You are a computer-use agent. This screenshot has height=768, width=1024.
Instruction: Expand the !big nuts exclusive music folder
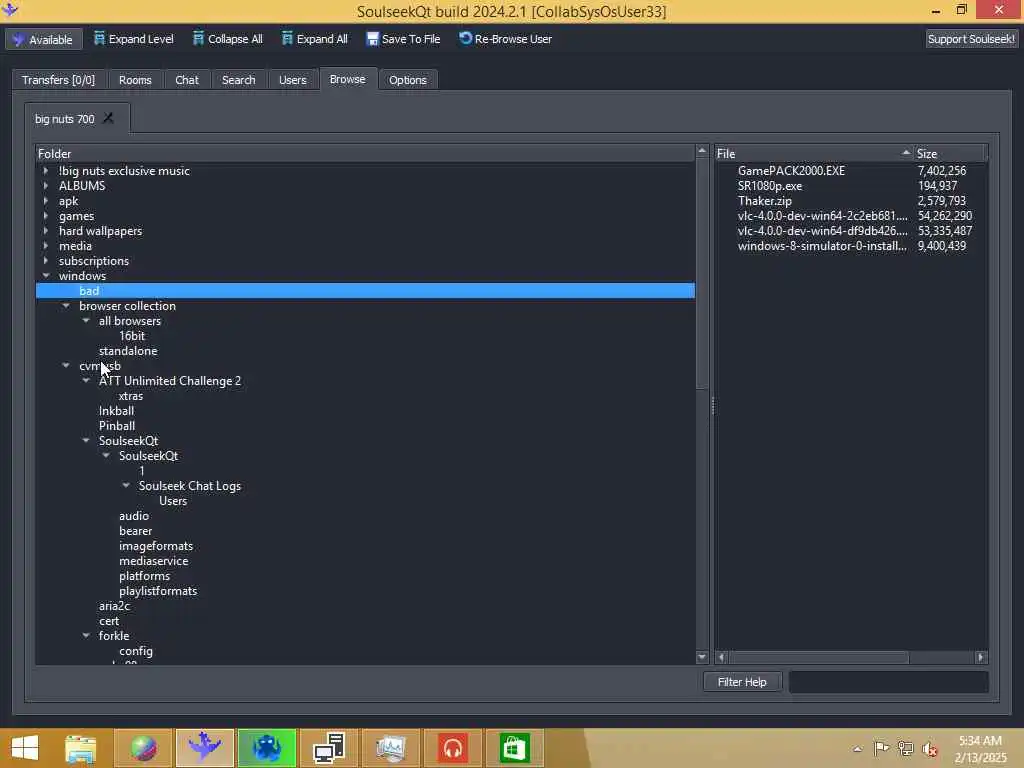coord(46,170)
